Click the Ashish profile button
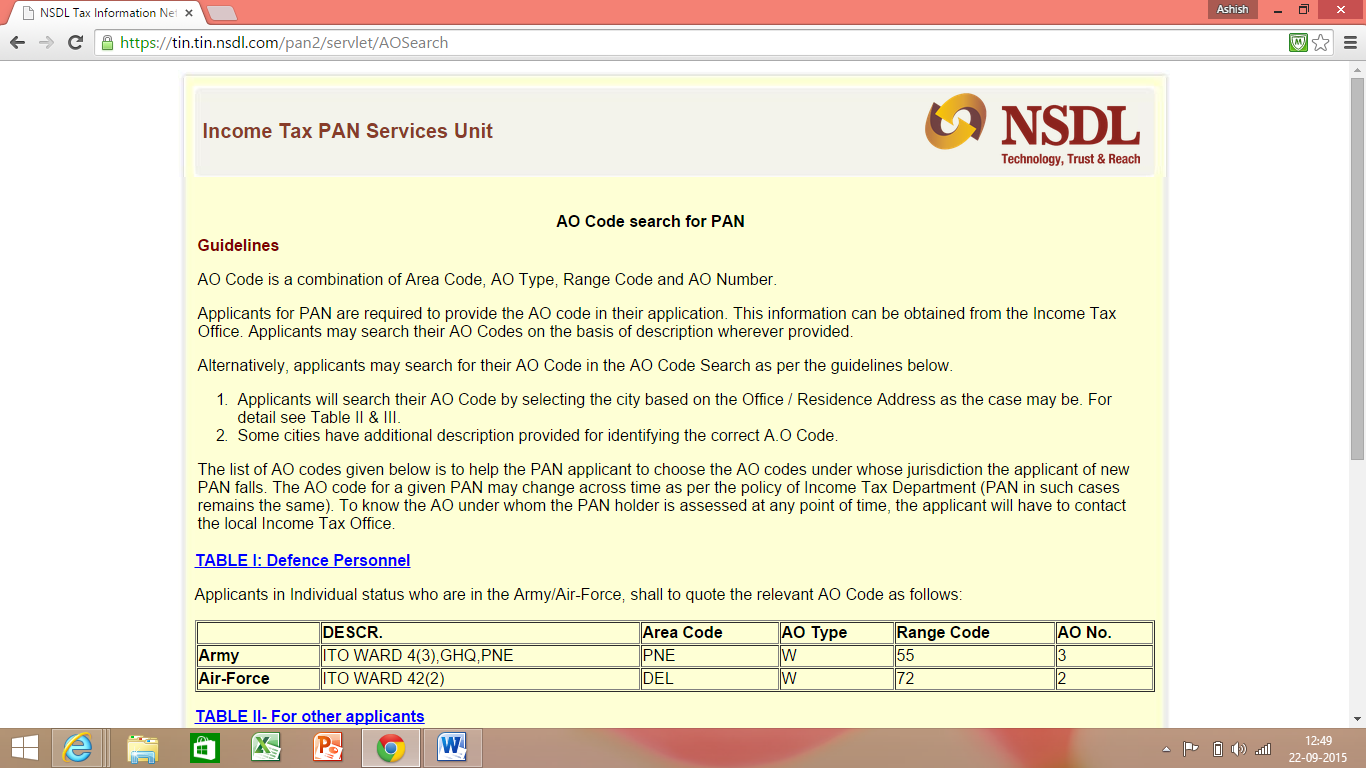Image resolution: width=1366 pixels, height=768 pixels. coord(1232,9)
